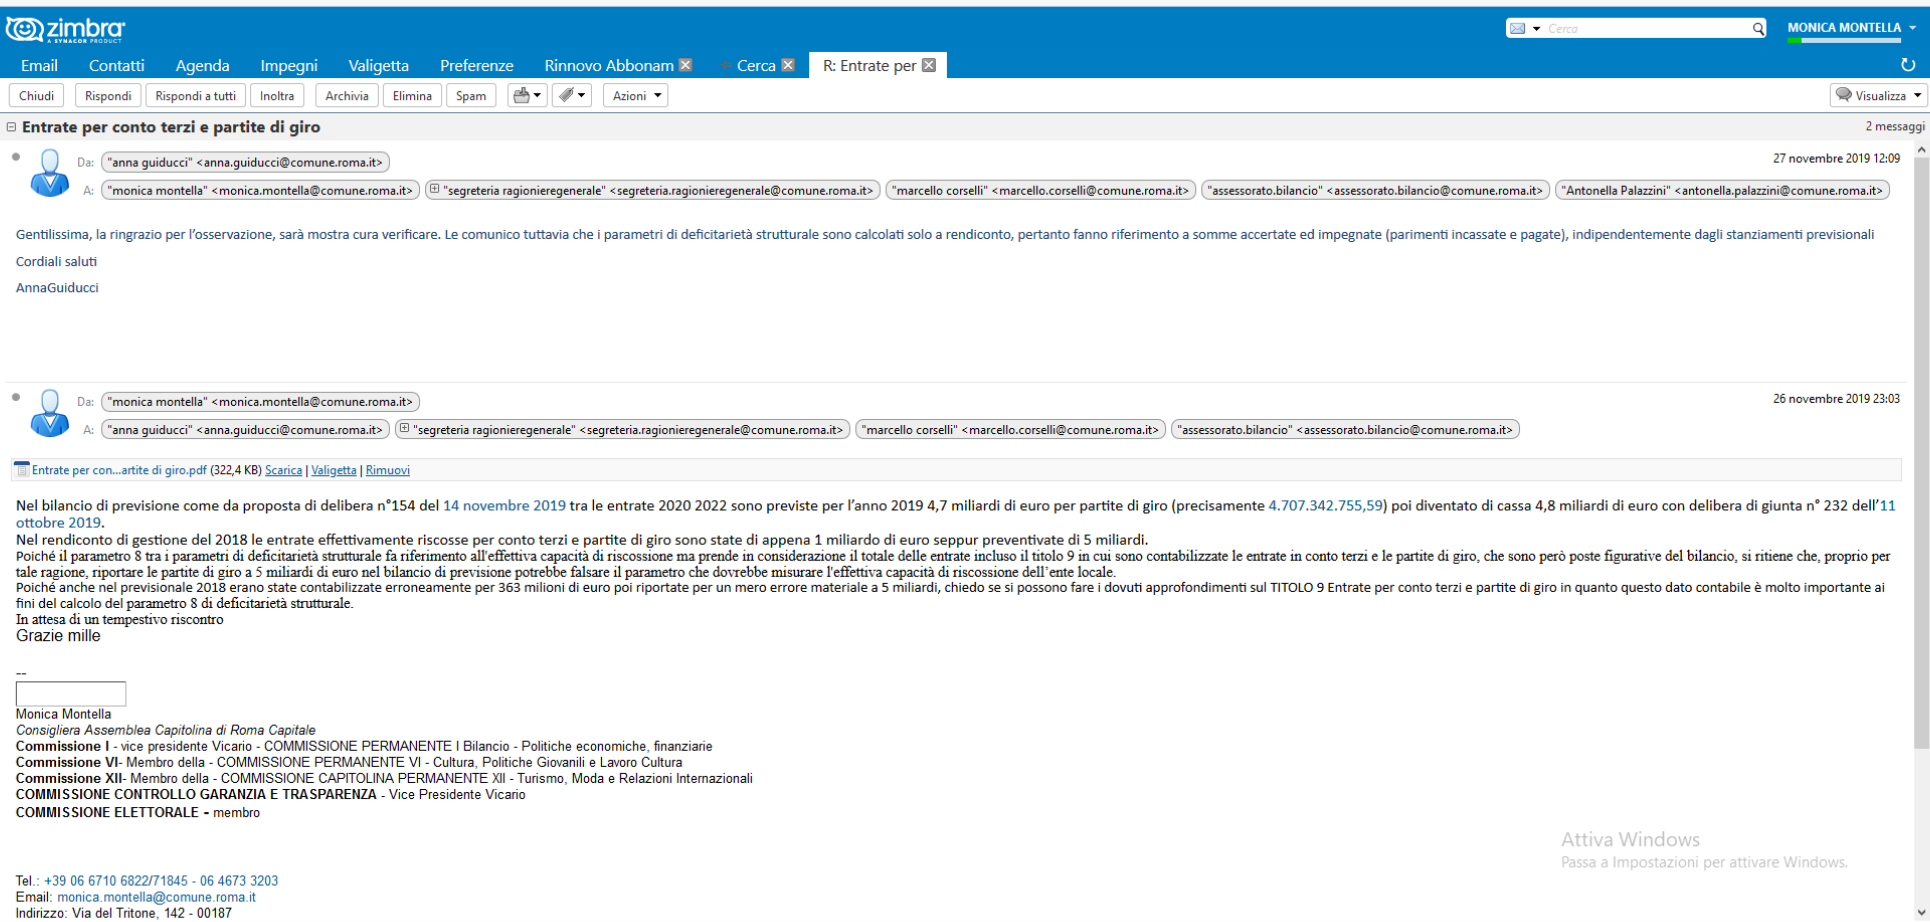This screenshot has height=922, width=1930.
Task: Click the Rispondi button
Action: tap(108, 96)
